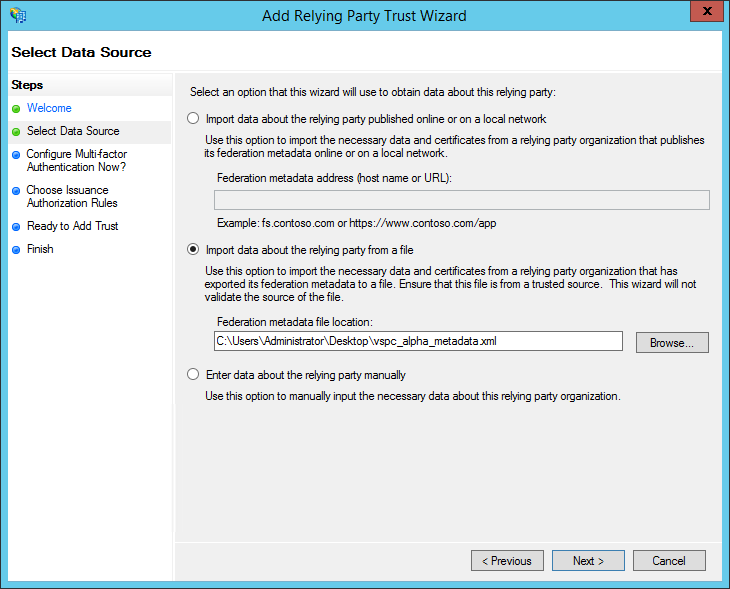Click the blue bullet beside Configure Multi-factor Authentication
The height and width of the screenshot is (589, 730).
[16, 155]
